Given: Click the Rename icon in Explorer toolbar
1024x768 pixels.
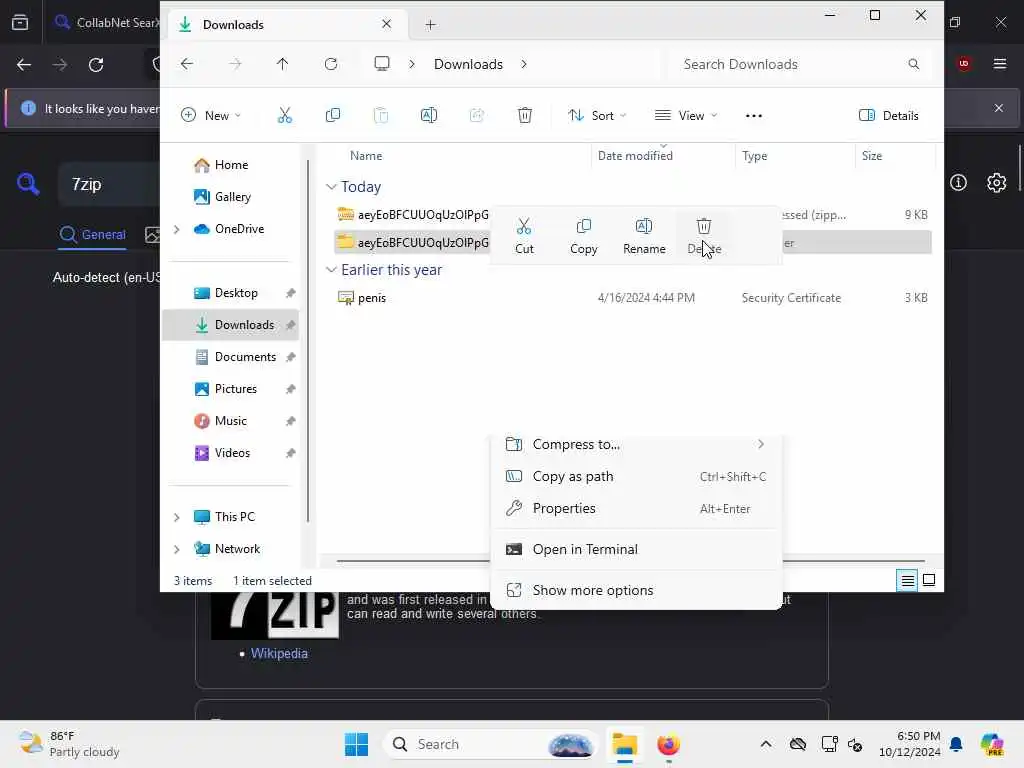Looking at the screenshot, I should pyautogui.click(x=428, y=116).
